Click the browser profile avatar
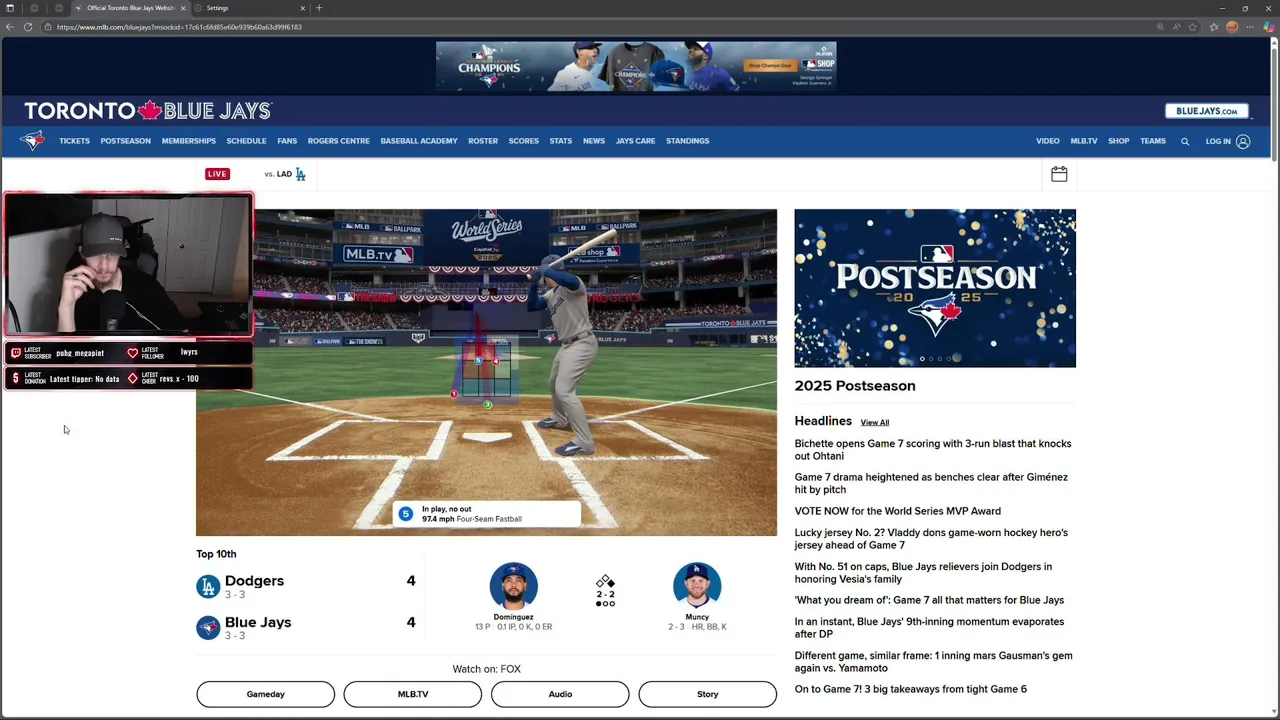The height and width of the screenshot is (720, 1280). pyautogui.click(x=1232, y=27)
